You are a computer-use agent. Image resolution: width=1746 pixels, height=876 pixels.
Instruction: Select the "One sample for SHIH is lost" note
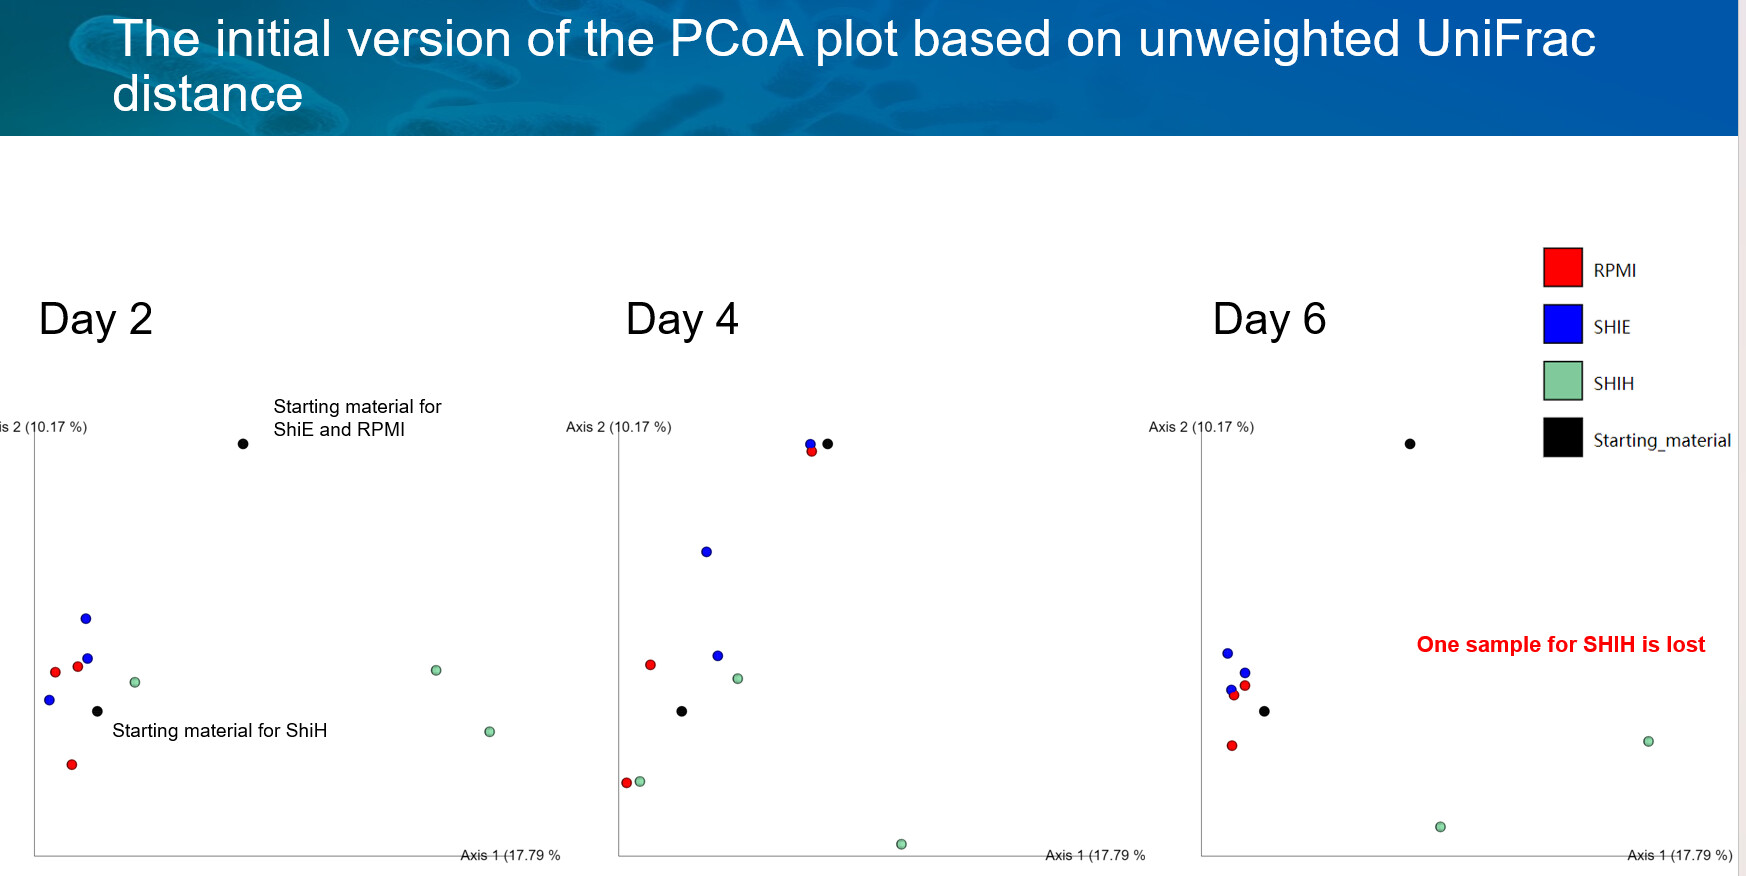click(x=1560, y=645)
